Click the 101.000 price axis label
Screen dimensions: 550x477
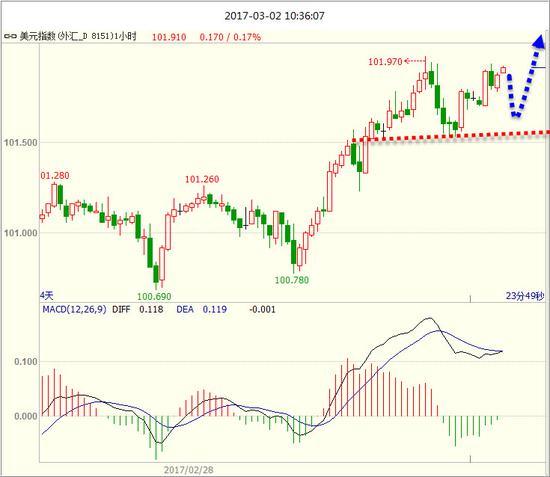(x=20, y=233)
